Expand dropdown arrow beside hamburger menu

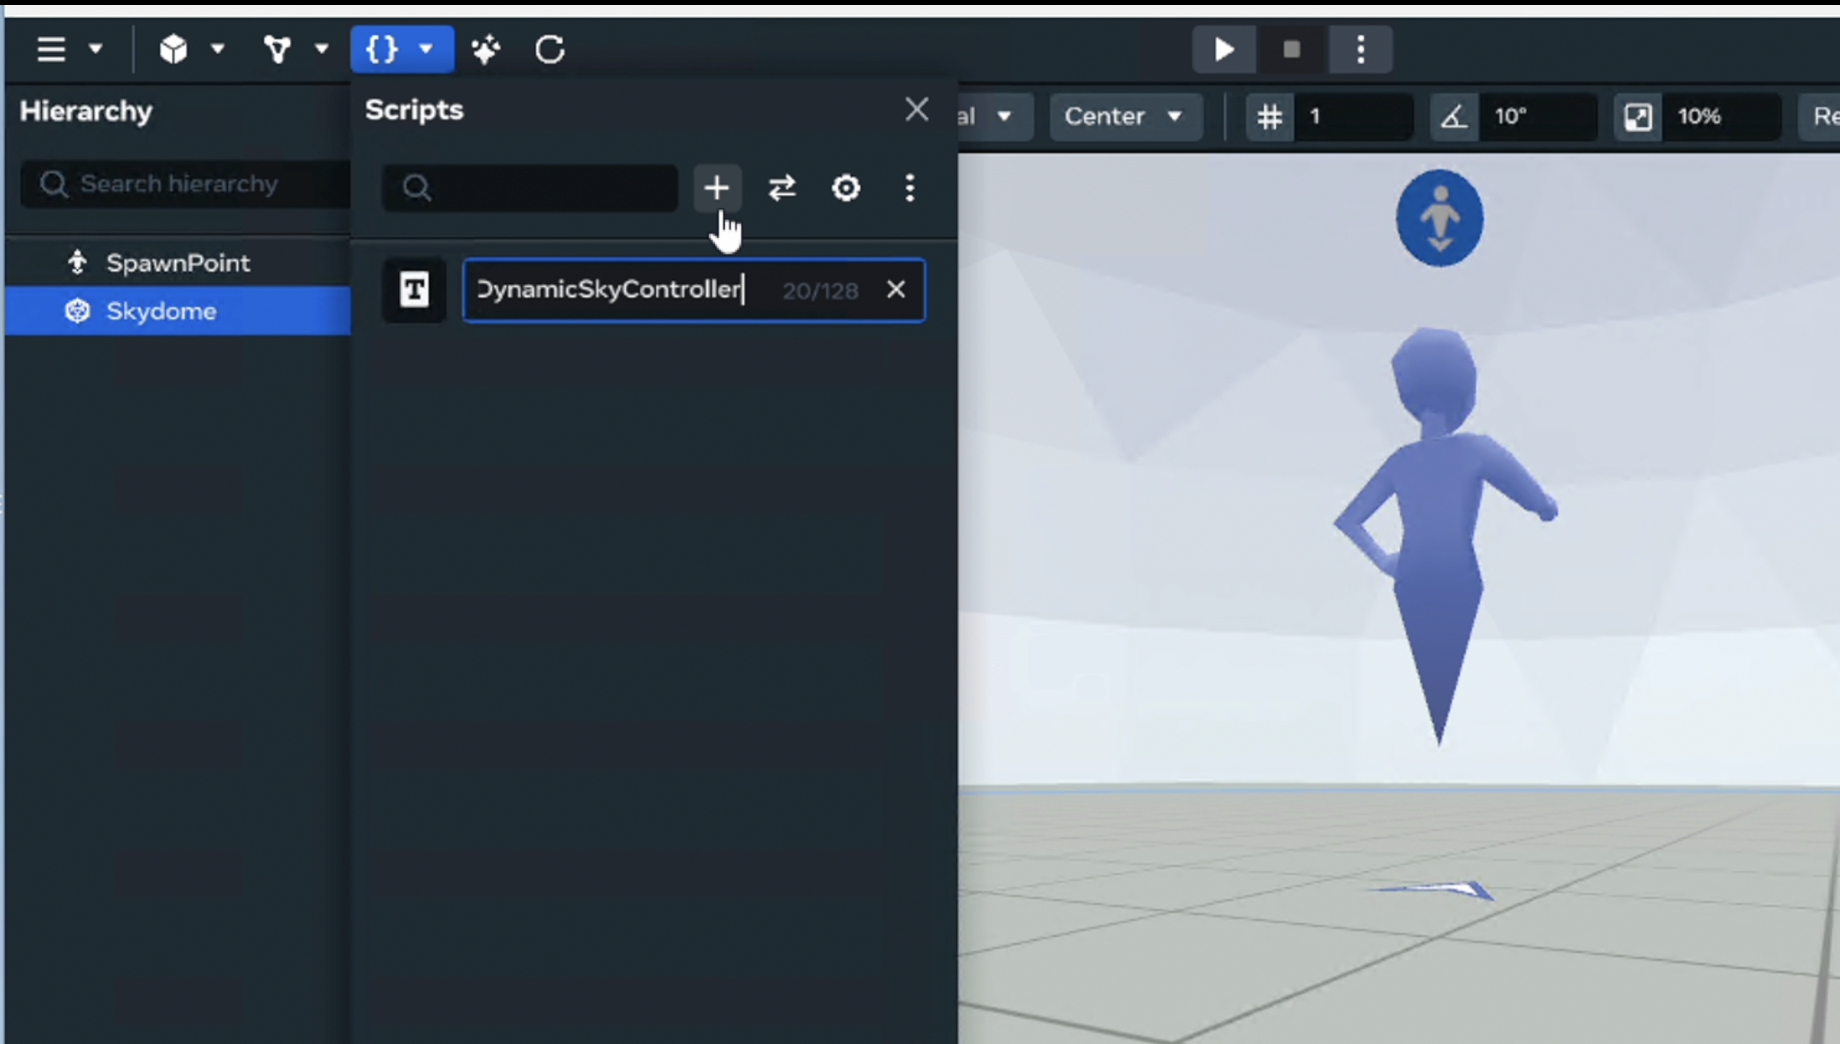(x=96, y=49)
